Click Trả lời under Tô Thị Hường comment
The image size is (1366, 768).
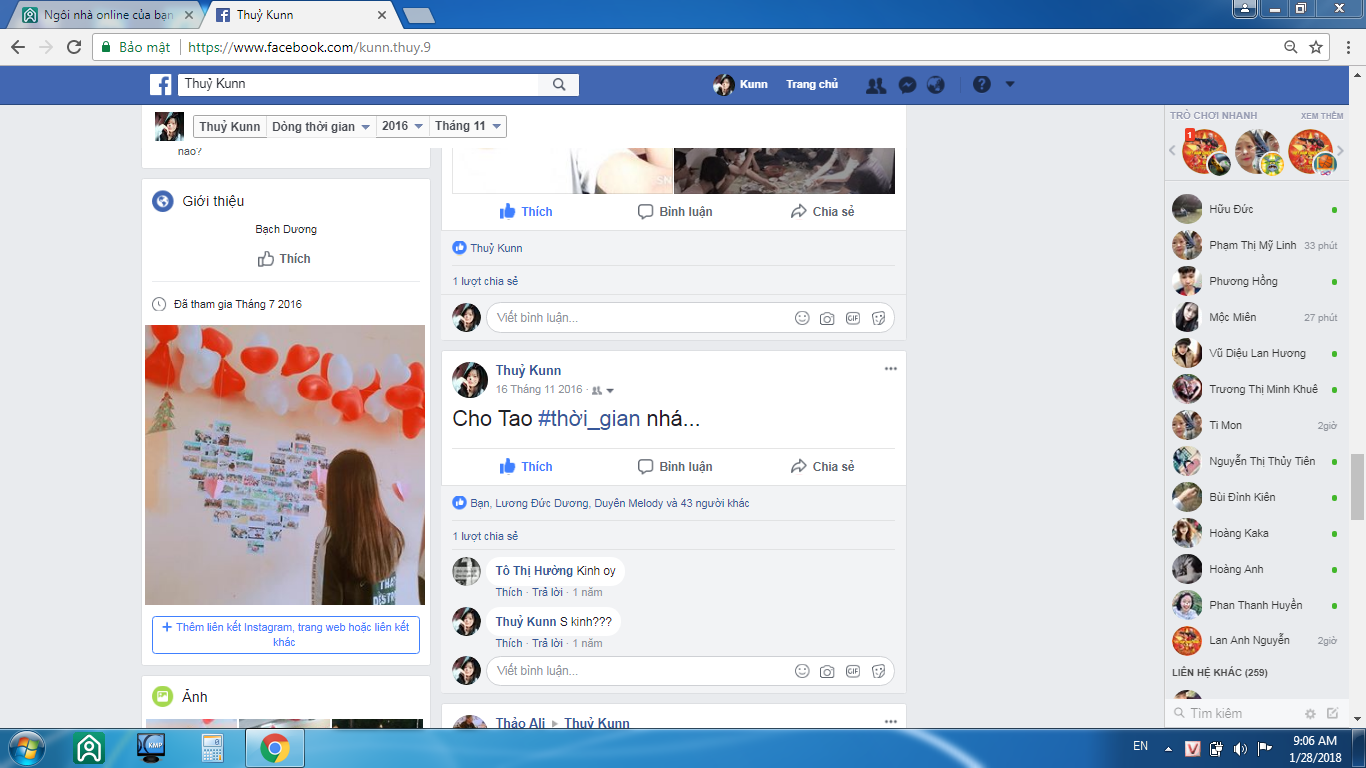tap(547, 592)
